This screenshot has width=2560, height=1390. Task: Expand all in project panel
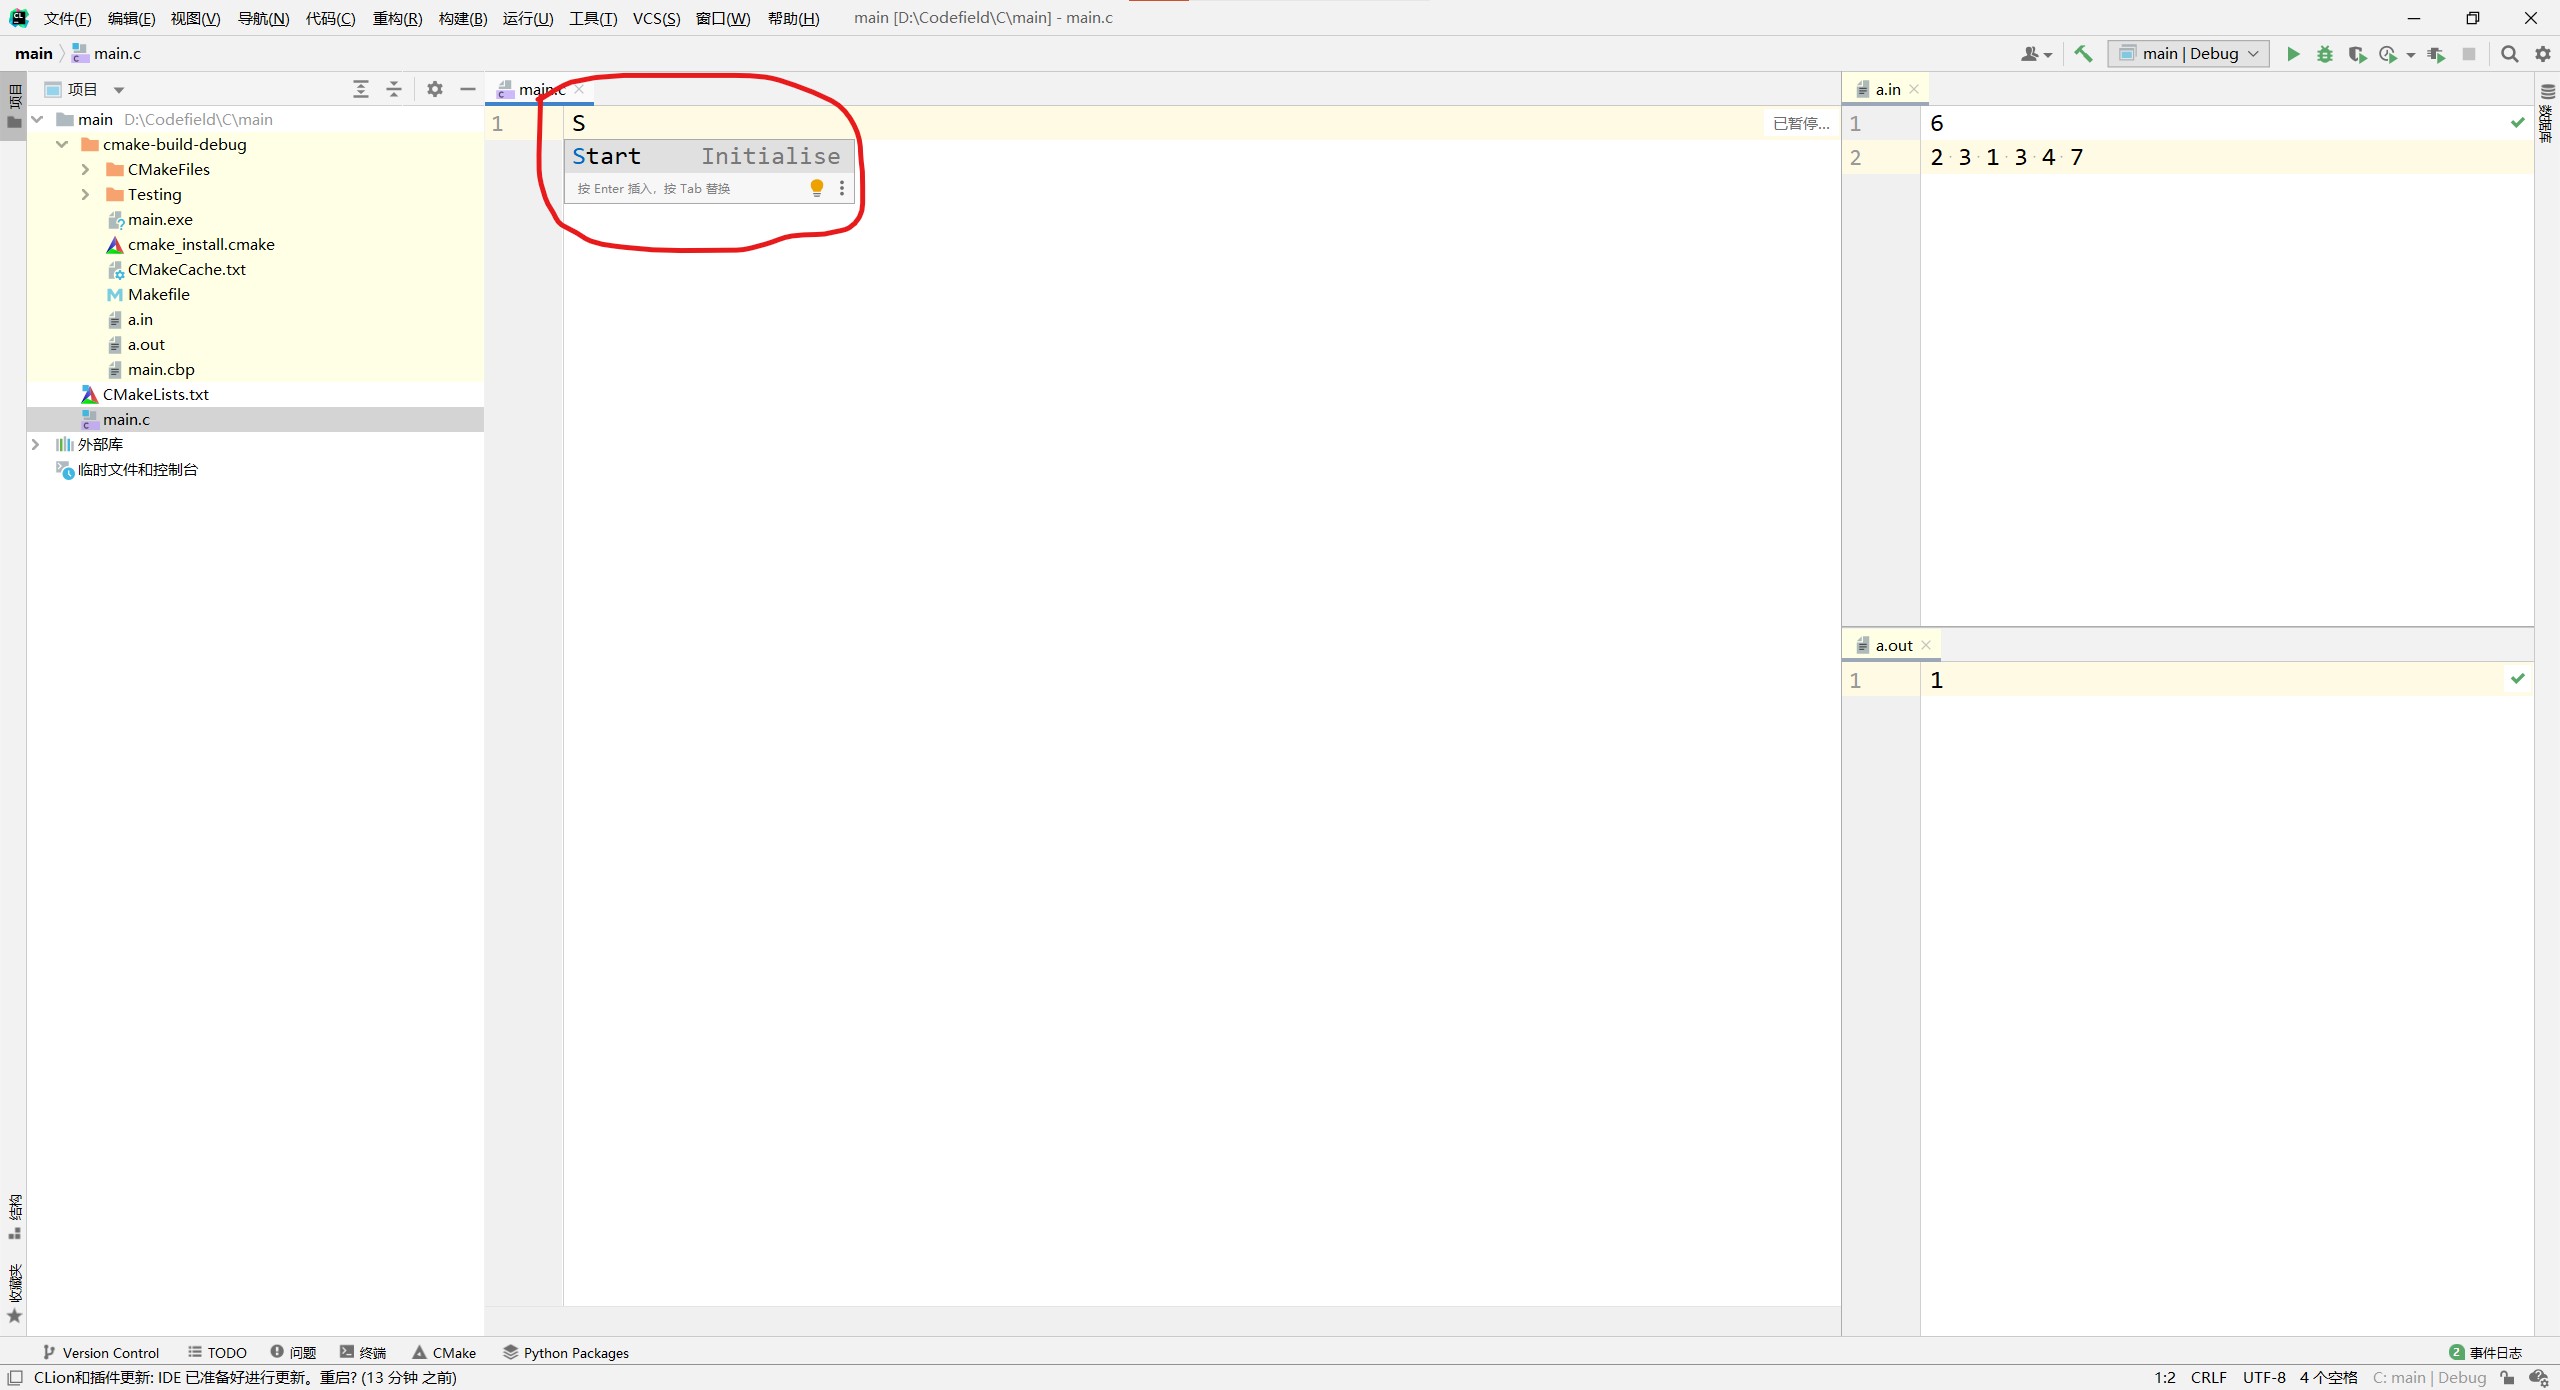361,89
